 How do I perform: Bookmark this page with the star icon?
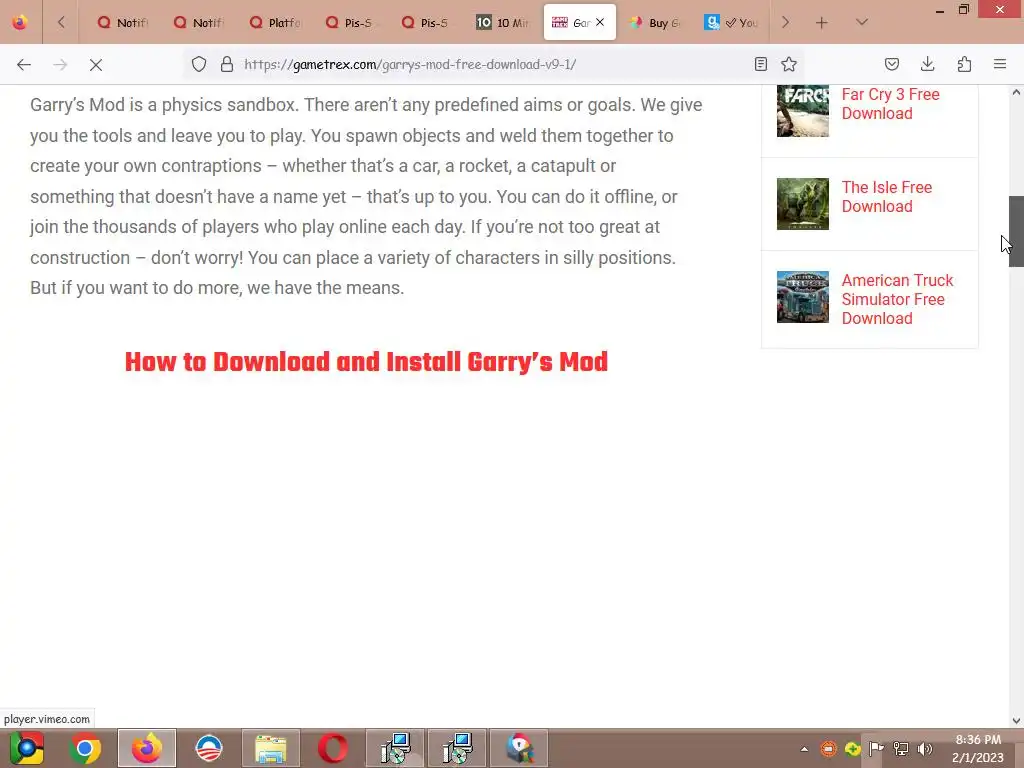click(x=789, y=64)
